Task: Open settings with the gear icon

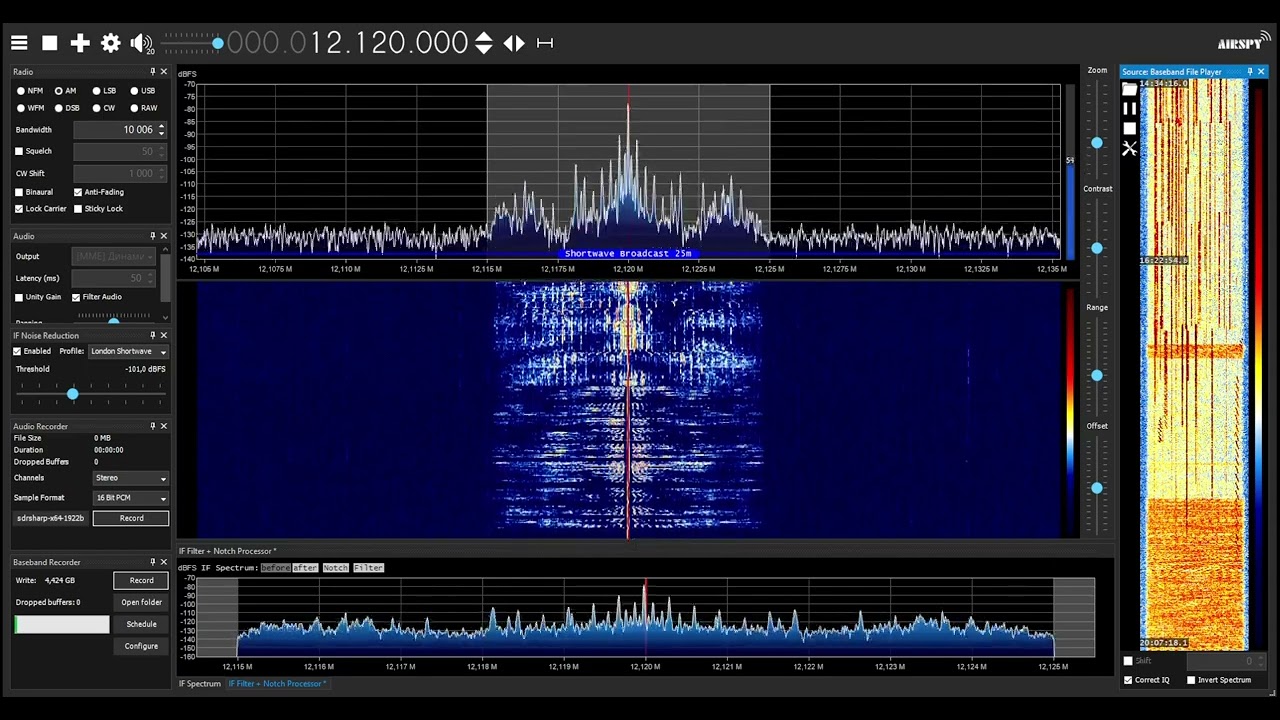Action: coord(111,43)
